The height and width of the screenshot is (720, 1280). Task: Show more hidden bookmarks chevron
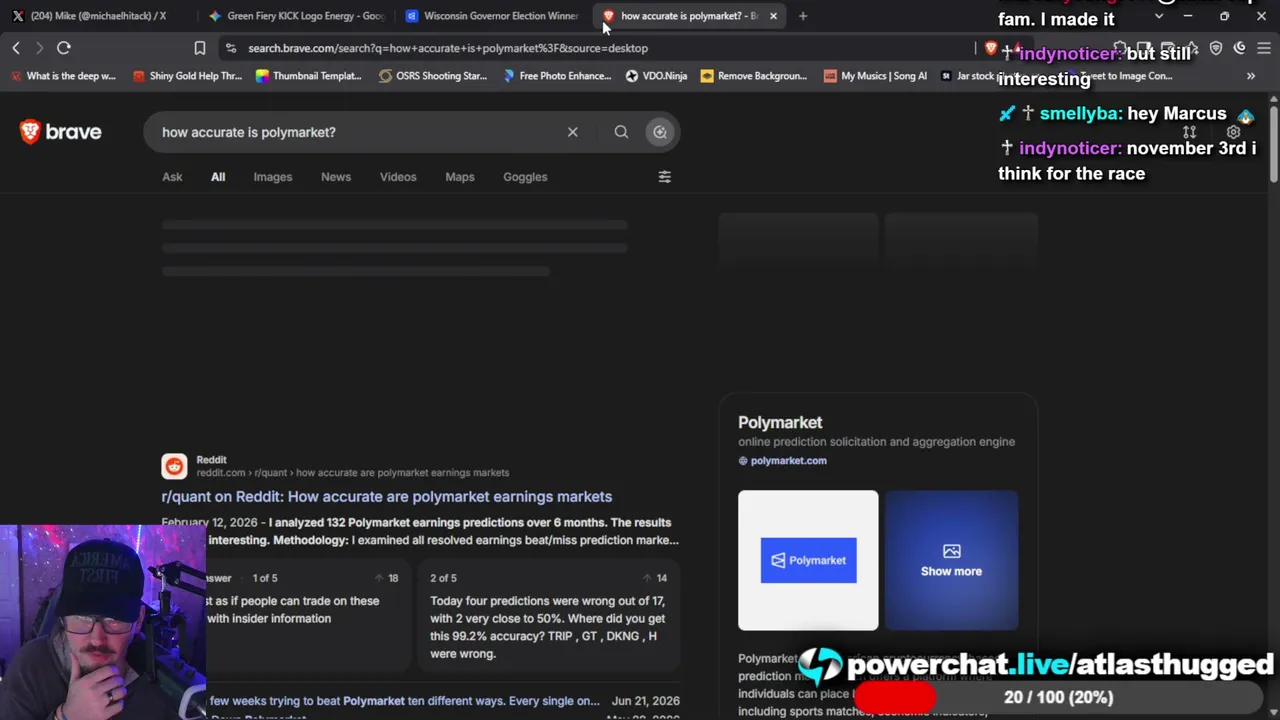coord(1251,76)
